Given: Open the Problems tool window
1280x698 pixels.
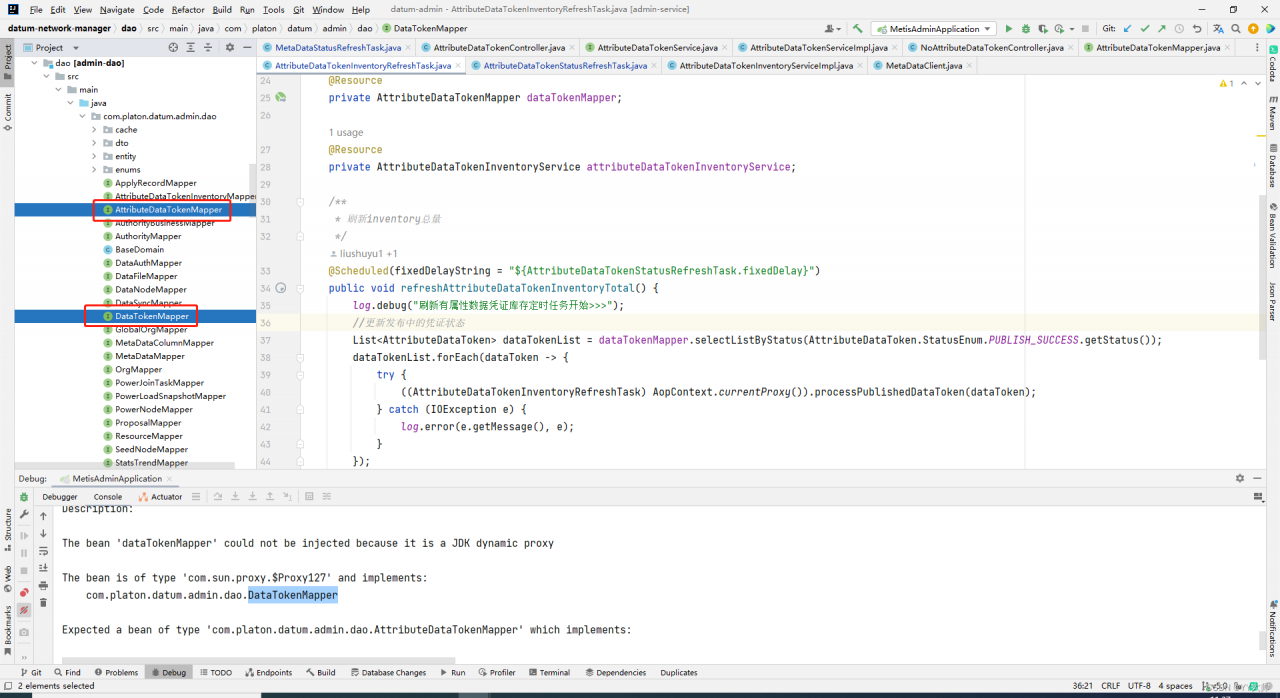Looking at the screenshot, I should (x=115, y=672).
